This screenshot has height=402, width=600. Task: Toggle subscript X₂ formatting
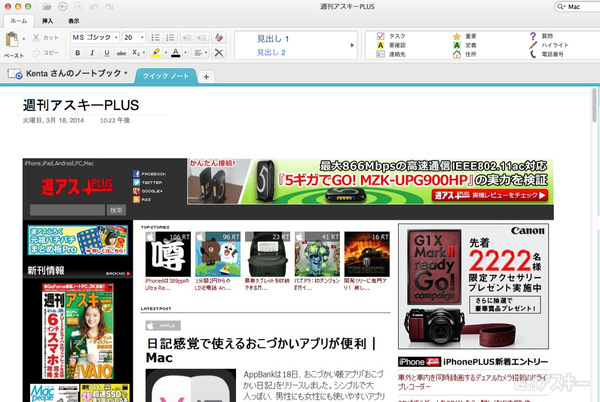[x=136, y=53]
